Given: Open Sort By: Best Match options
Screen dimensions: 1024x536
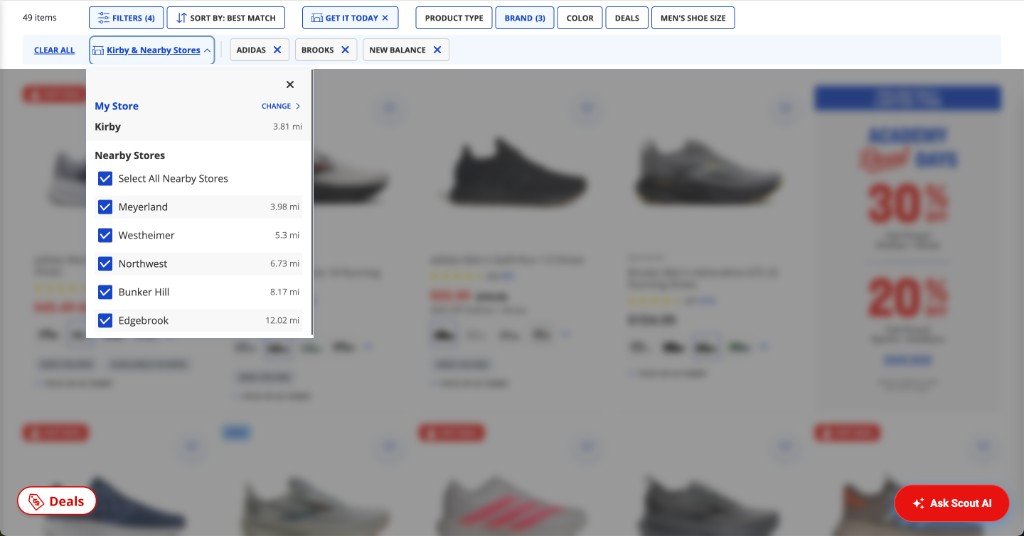Looking at the screenshot, I should 225,18.
